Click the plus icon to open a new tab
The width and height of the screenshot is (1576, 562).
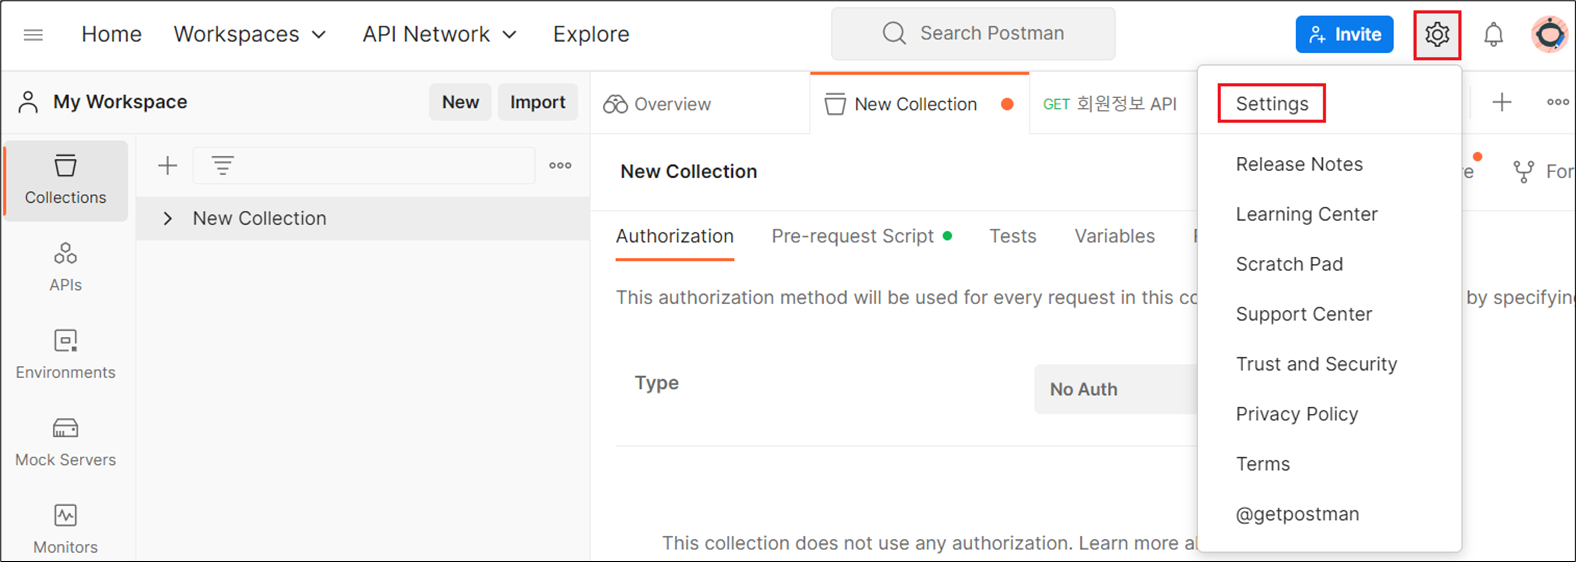(x=1502, y=102)
